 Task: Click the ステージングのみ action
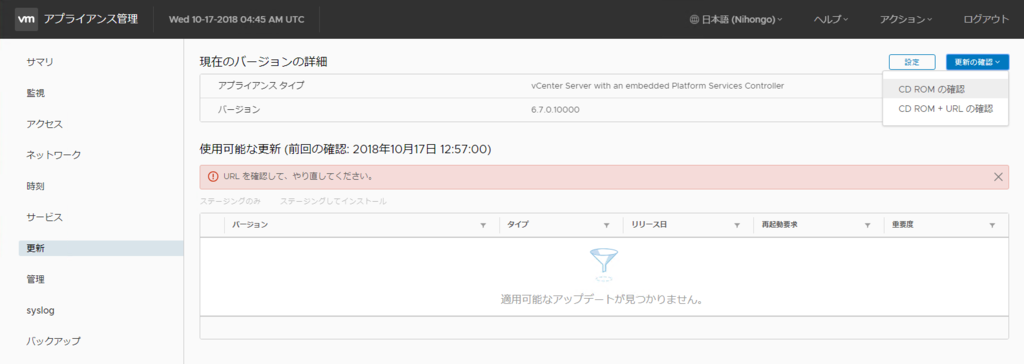click(x=231, y=201)
